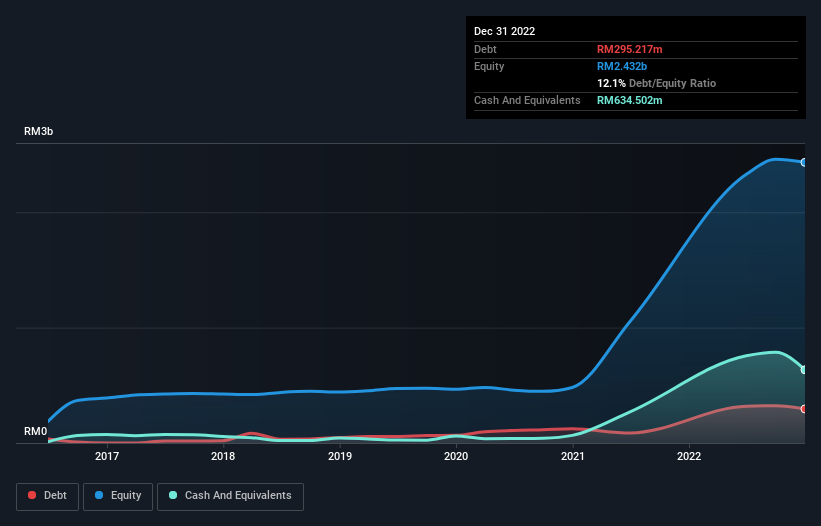Click the Equity row label in tooltip
821x526 pixels.
(x=489, y=66)
